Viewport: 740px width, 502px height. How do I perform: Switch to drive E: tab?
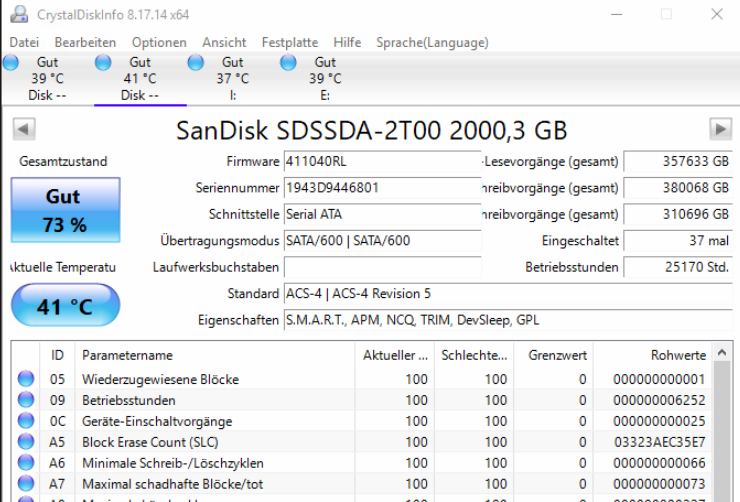click(x=325, y=79)
